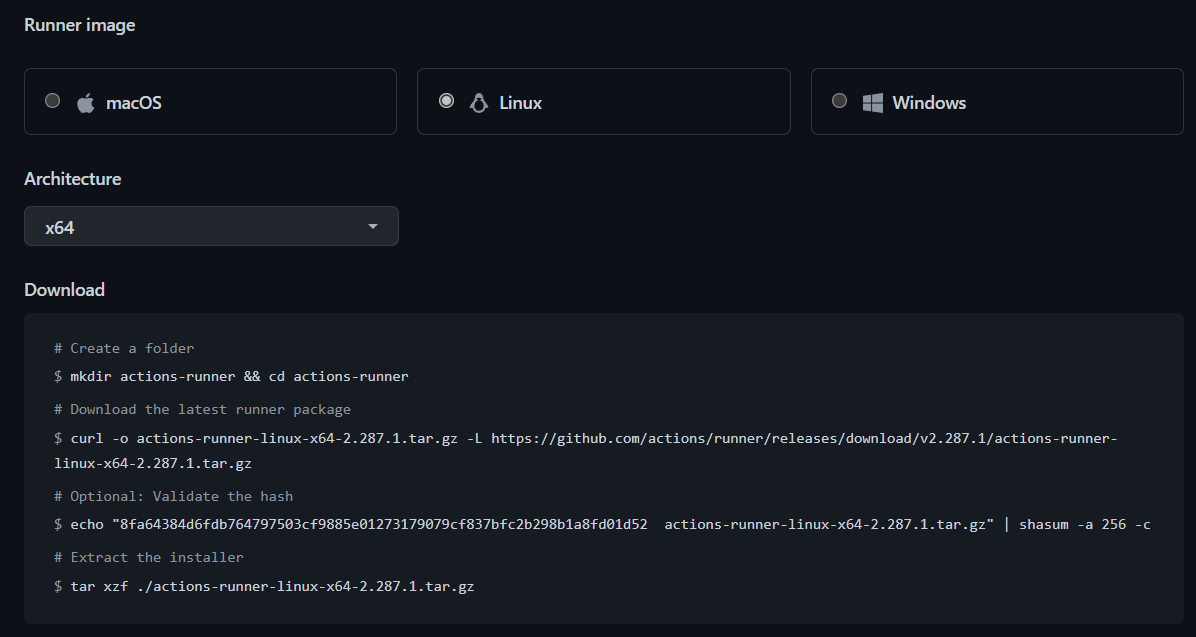Screen dimensions: 1196x637
Task: Click the Download section heading
Action: coord(64,290)
